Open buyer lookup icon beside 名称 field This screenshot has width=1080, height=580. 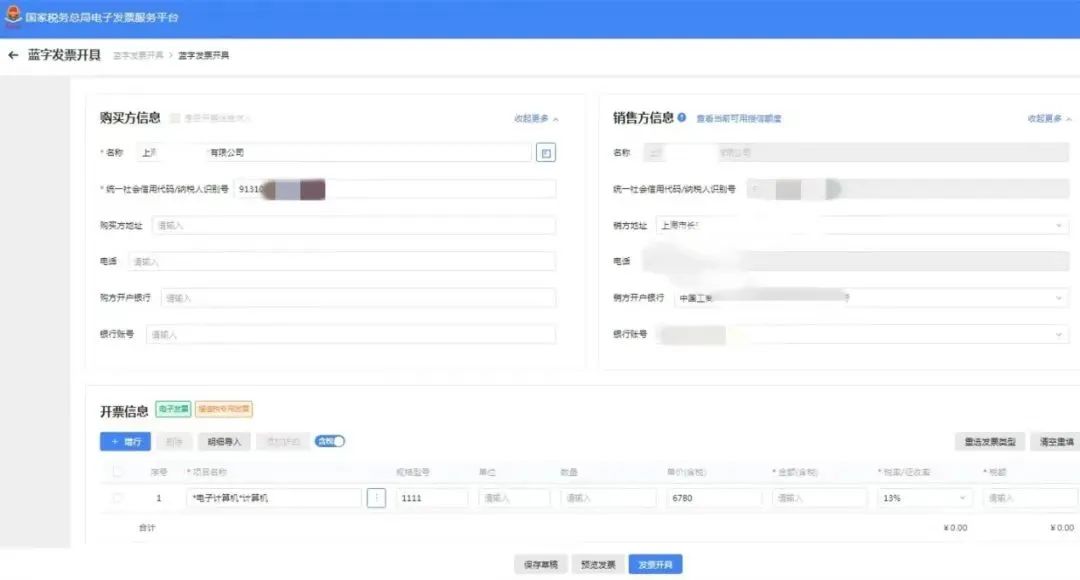tap(545, 153)
